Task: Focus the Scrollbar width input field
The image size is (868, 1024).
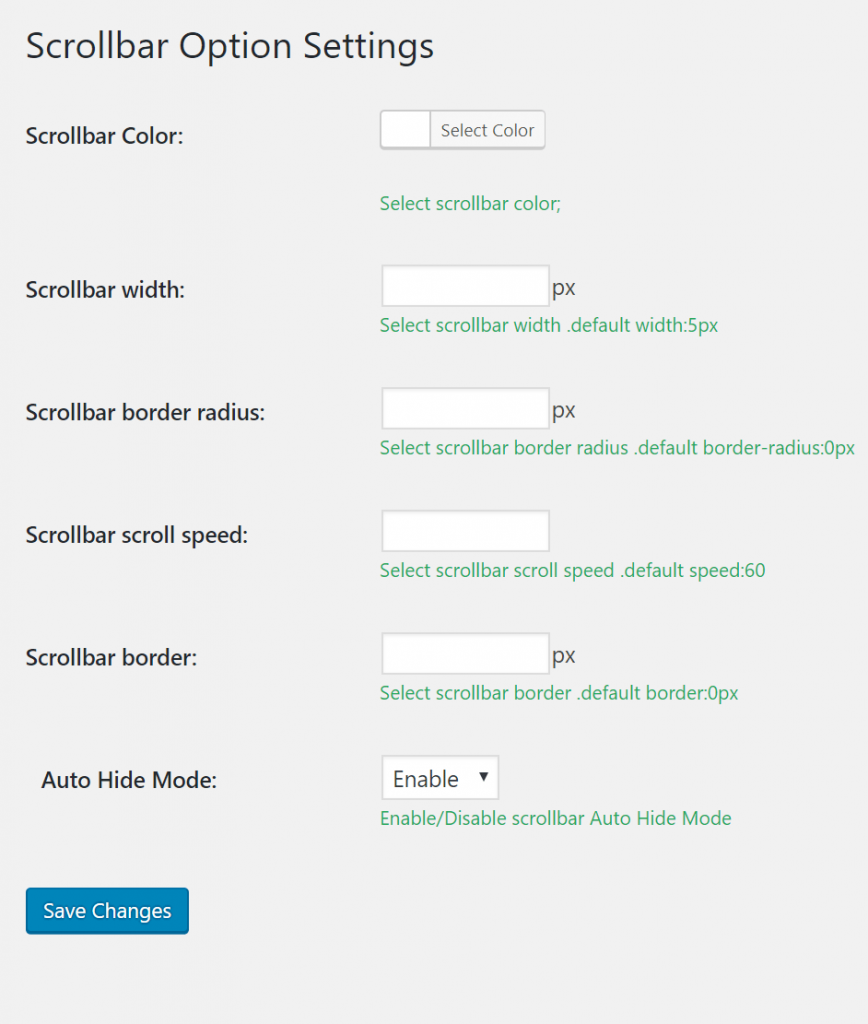Action: tap(465, 287)
